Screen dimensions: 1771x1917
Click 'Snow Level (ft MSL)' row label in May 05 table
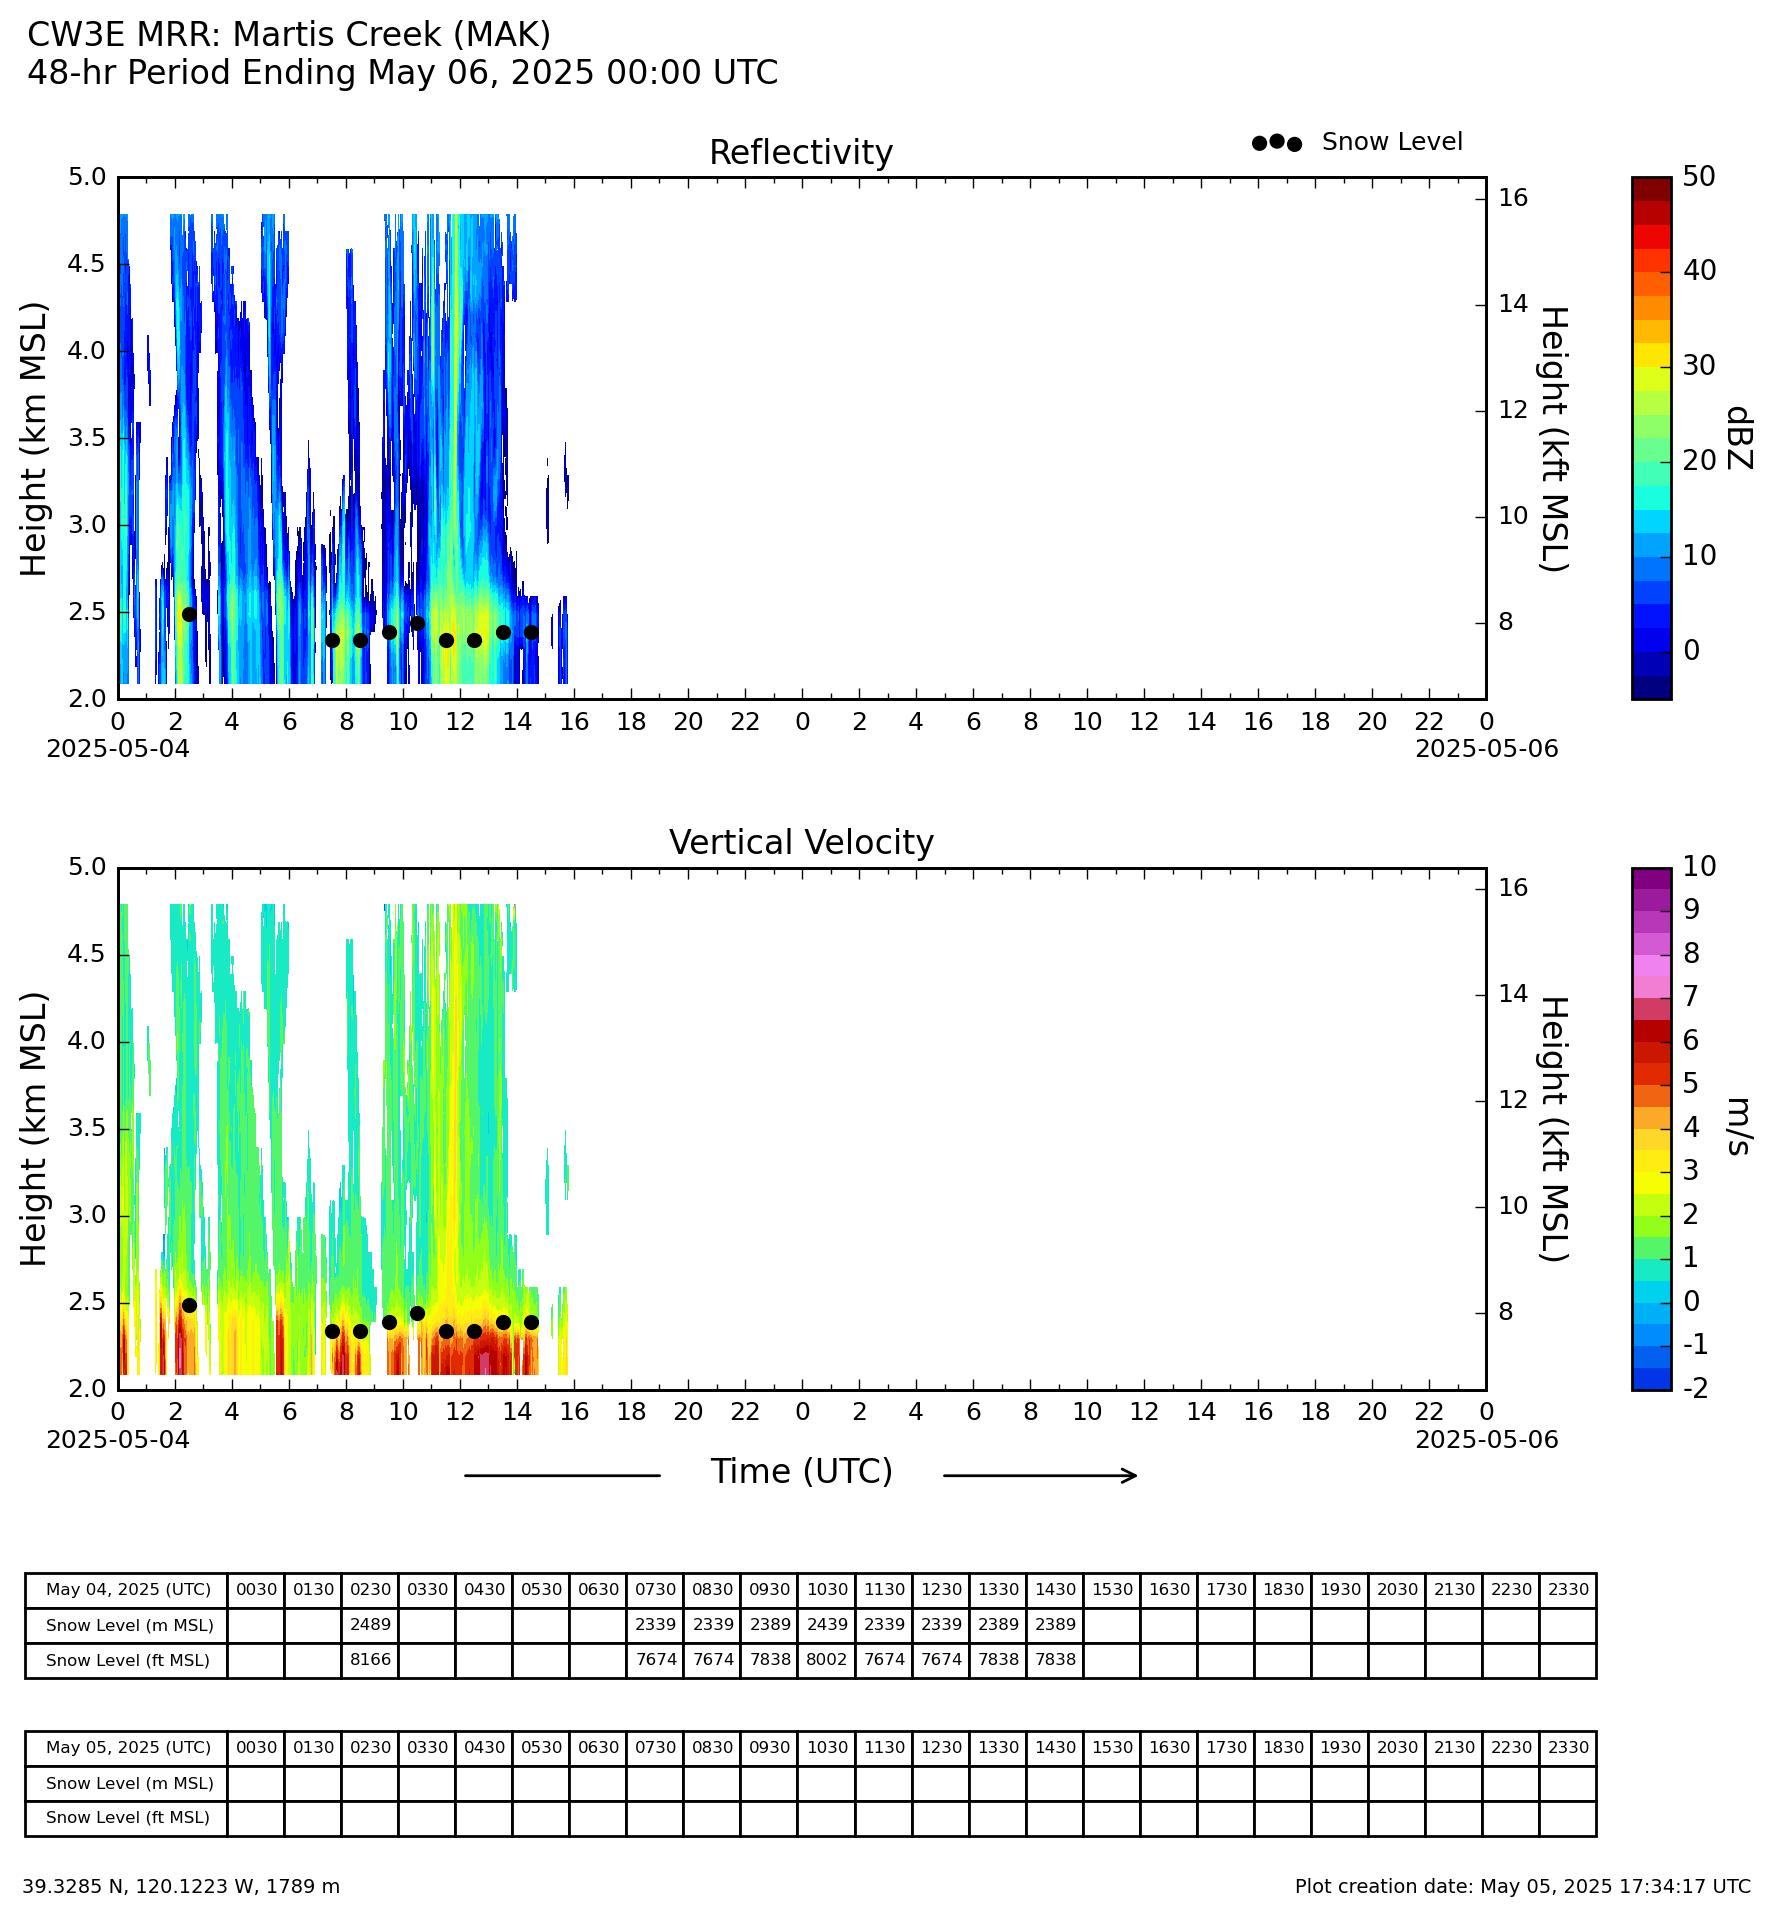128,1818
